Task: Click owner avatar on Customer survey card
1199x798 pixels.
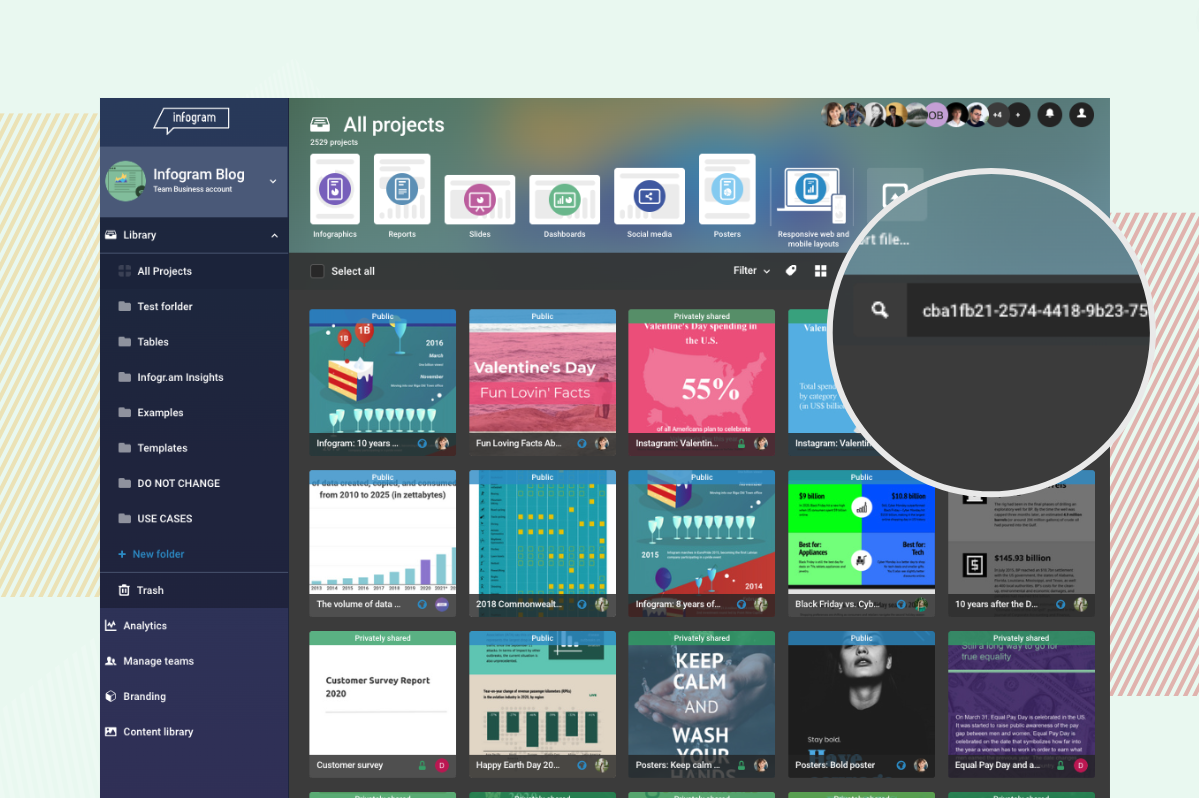Action: (x=442, y=765)
